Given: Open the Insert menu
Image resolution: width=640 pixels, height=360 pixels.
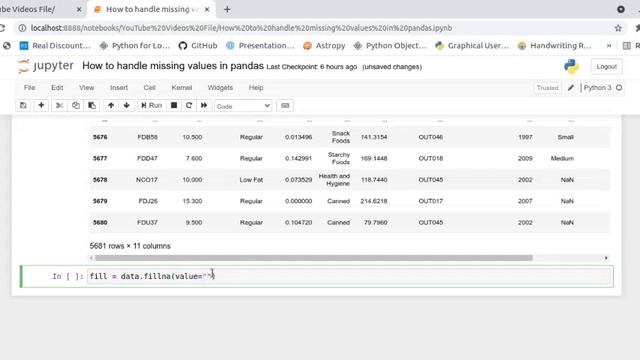Looking at the screenshot, I should (119, 88).
